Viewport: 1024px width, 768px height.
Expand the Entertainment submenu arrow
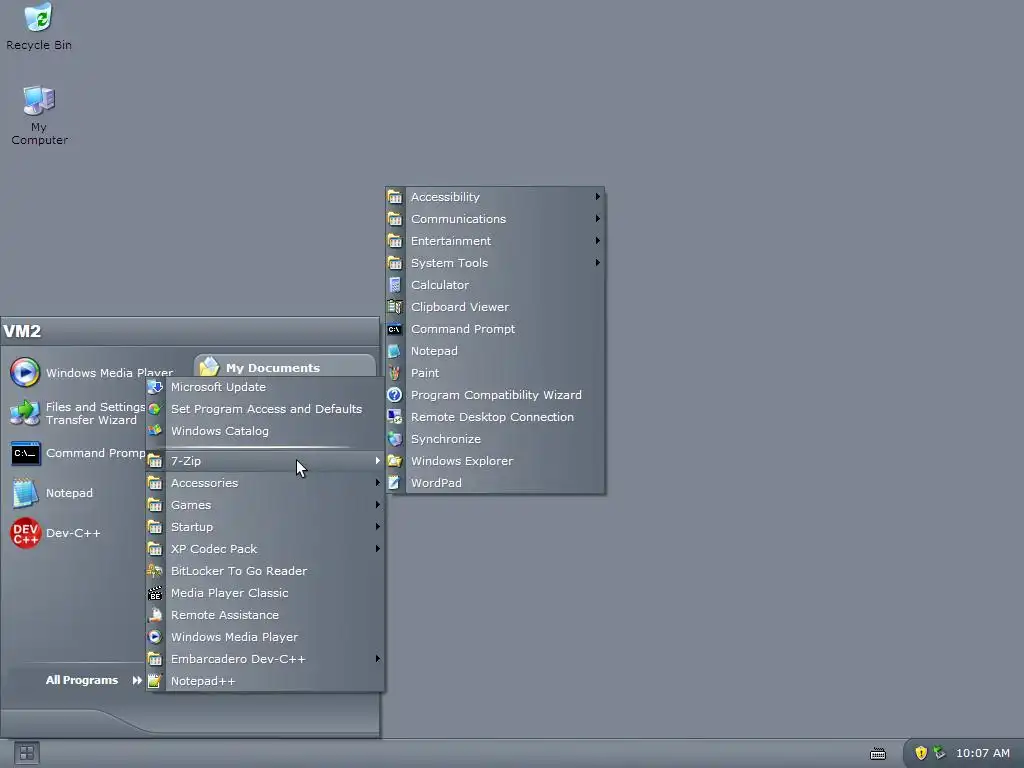(x=597, y=241)
